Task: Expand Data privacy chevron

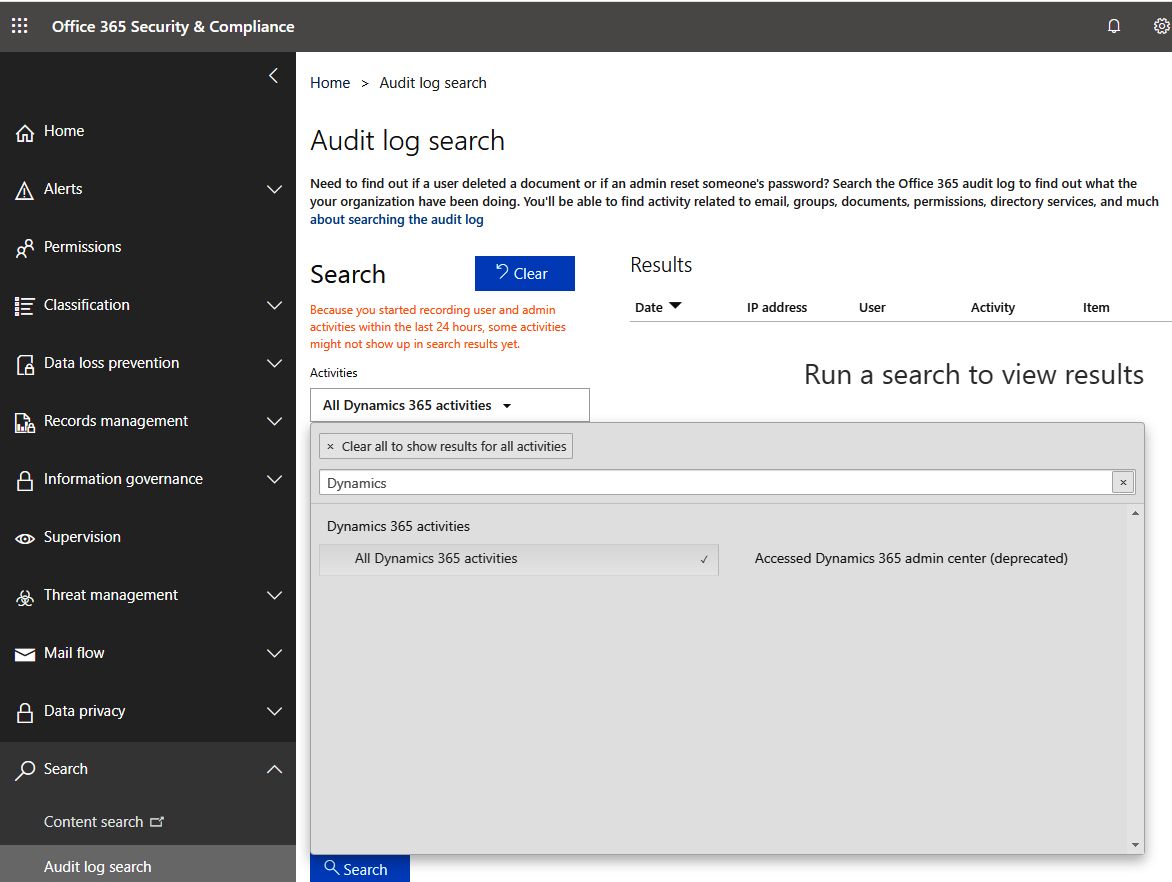Action: pos(274,712)
